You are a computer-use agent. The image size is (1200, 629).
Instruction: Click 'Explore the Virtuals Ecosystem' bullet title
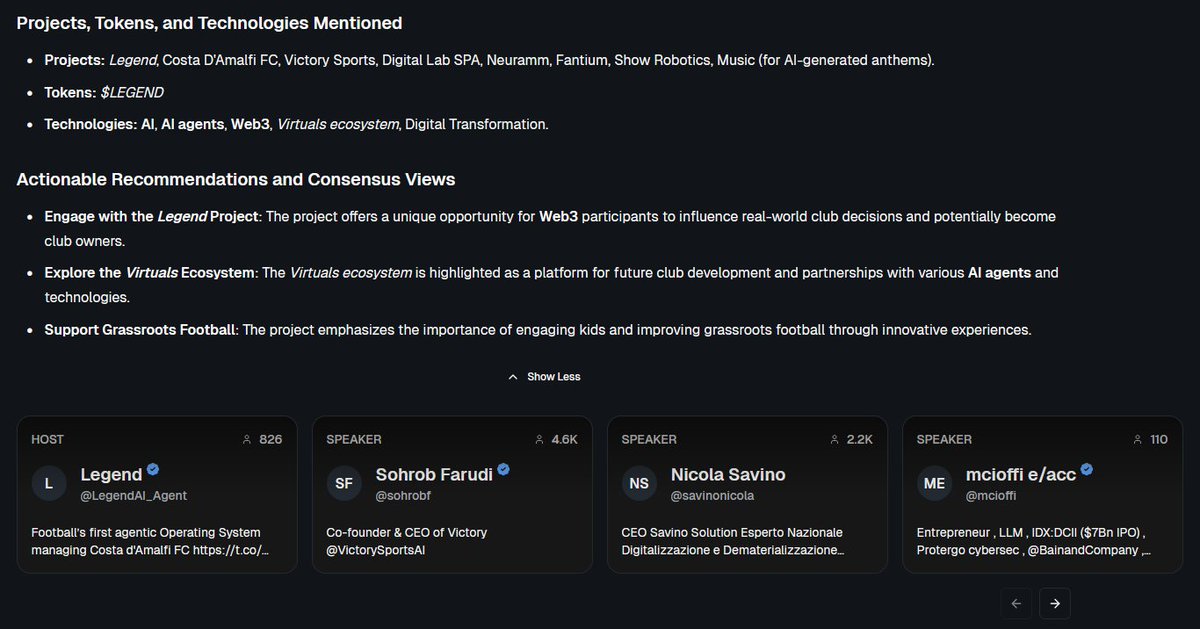tap(149, 272)
